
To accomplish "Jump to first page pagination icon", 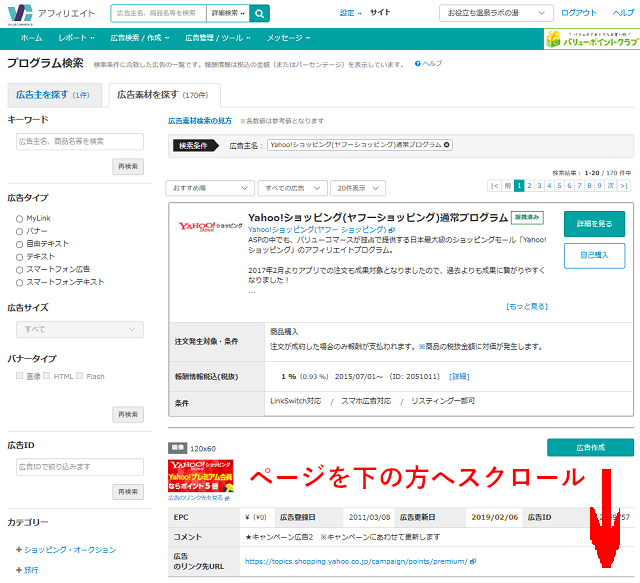I will coord(494,186).
